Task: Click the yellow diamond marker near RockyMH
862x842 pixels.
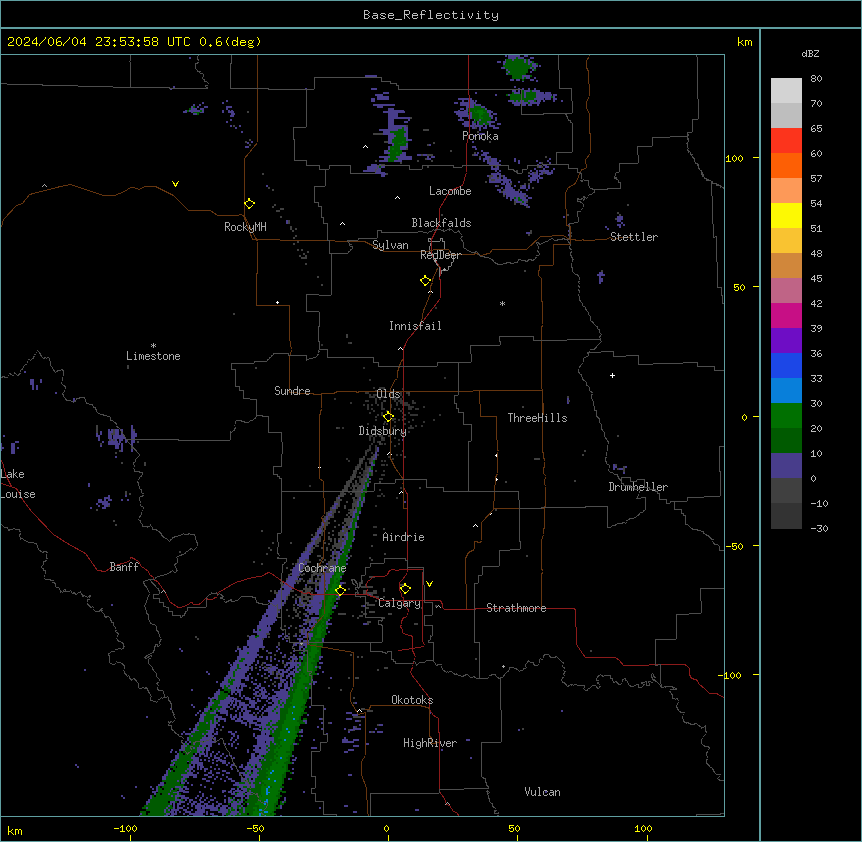Action: coord(250,204)
